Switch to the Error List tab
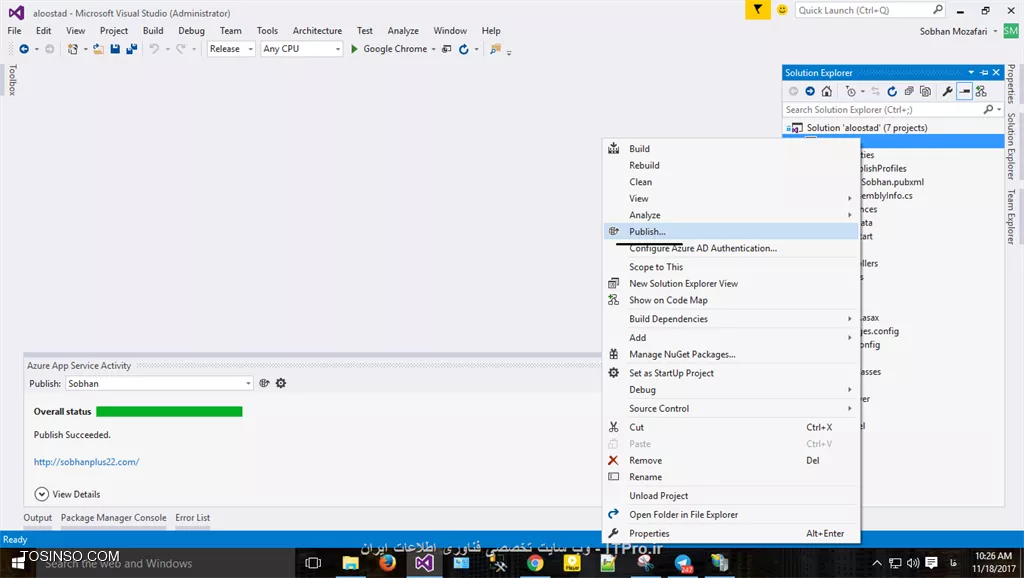This screenshot has height=578, width=1024. [x=193, y=518]
